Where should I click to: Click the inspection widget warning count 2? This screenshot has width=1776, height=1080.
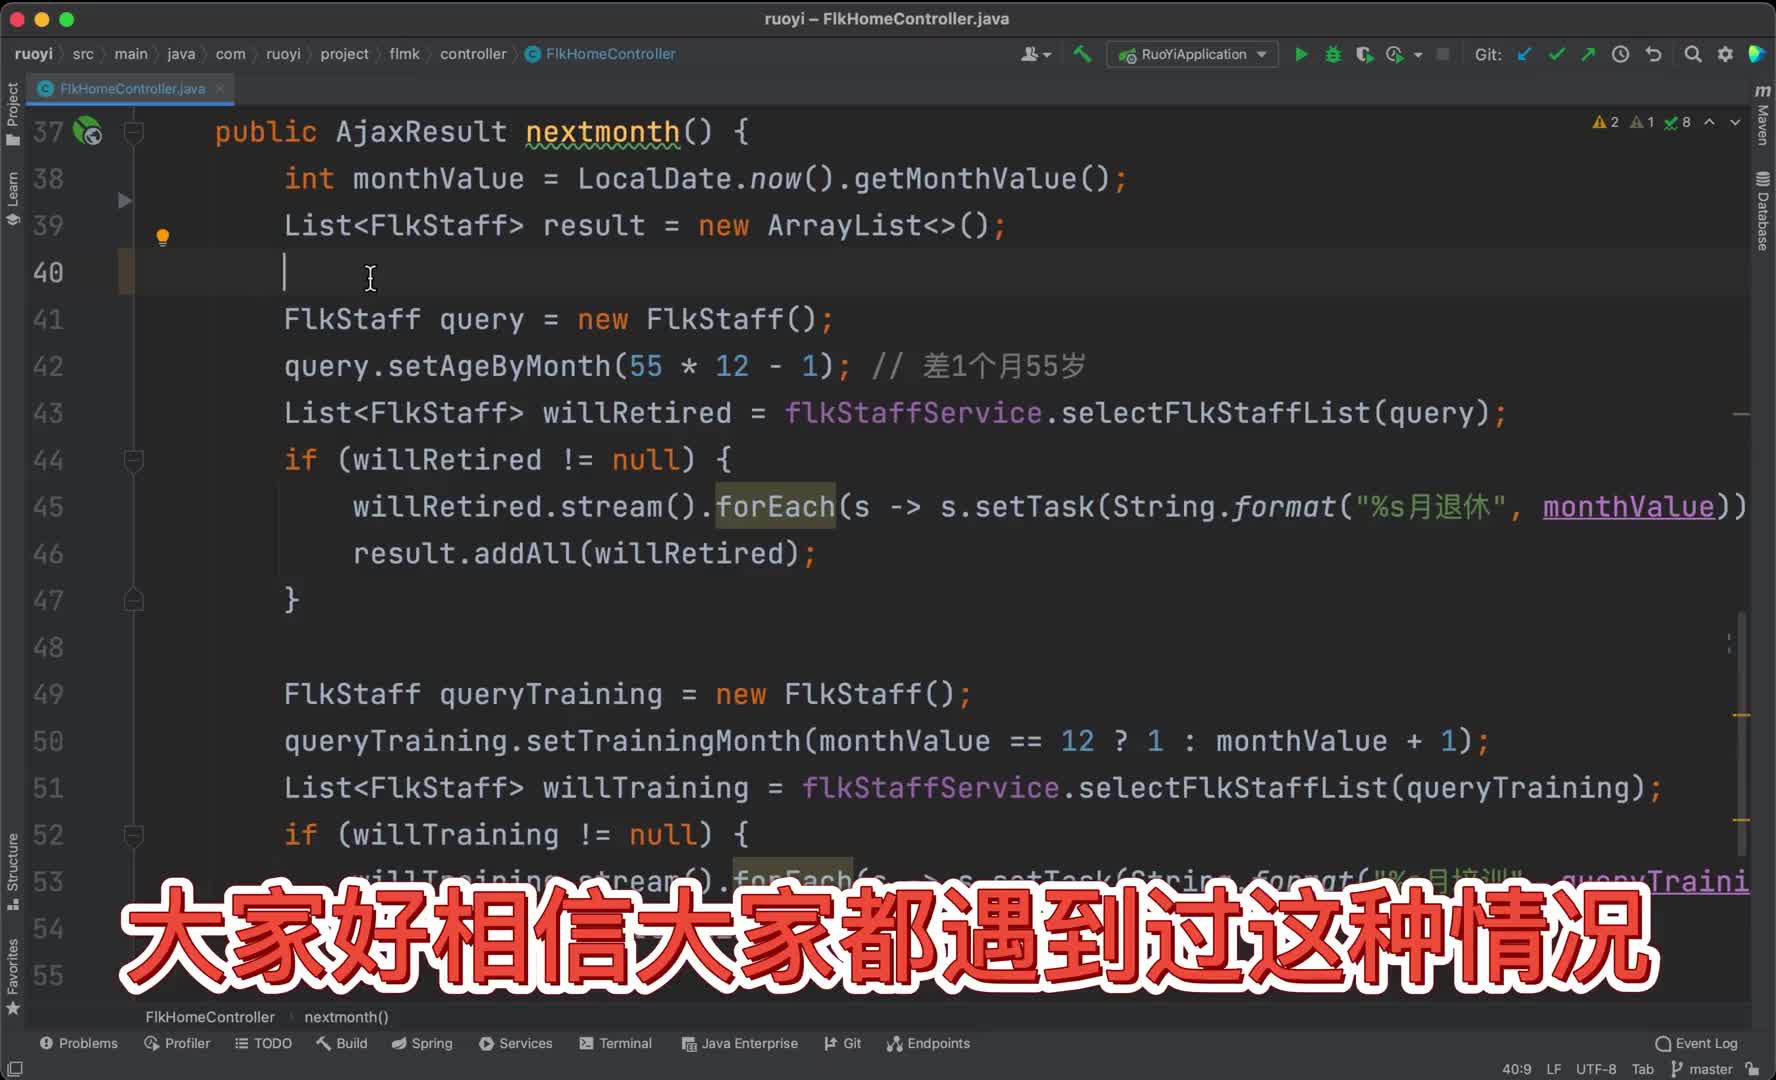click(1606, 122)
